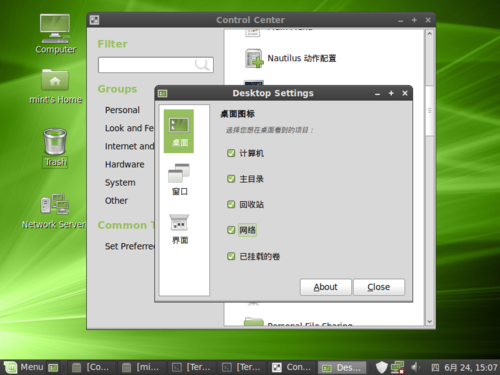The height and width of the screenshot is (375, 500).
Task: Click scrollbar up arrow in Control Center
Action: [429, 34]
